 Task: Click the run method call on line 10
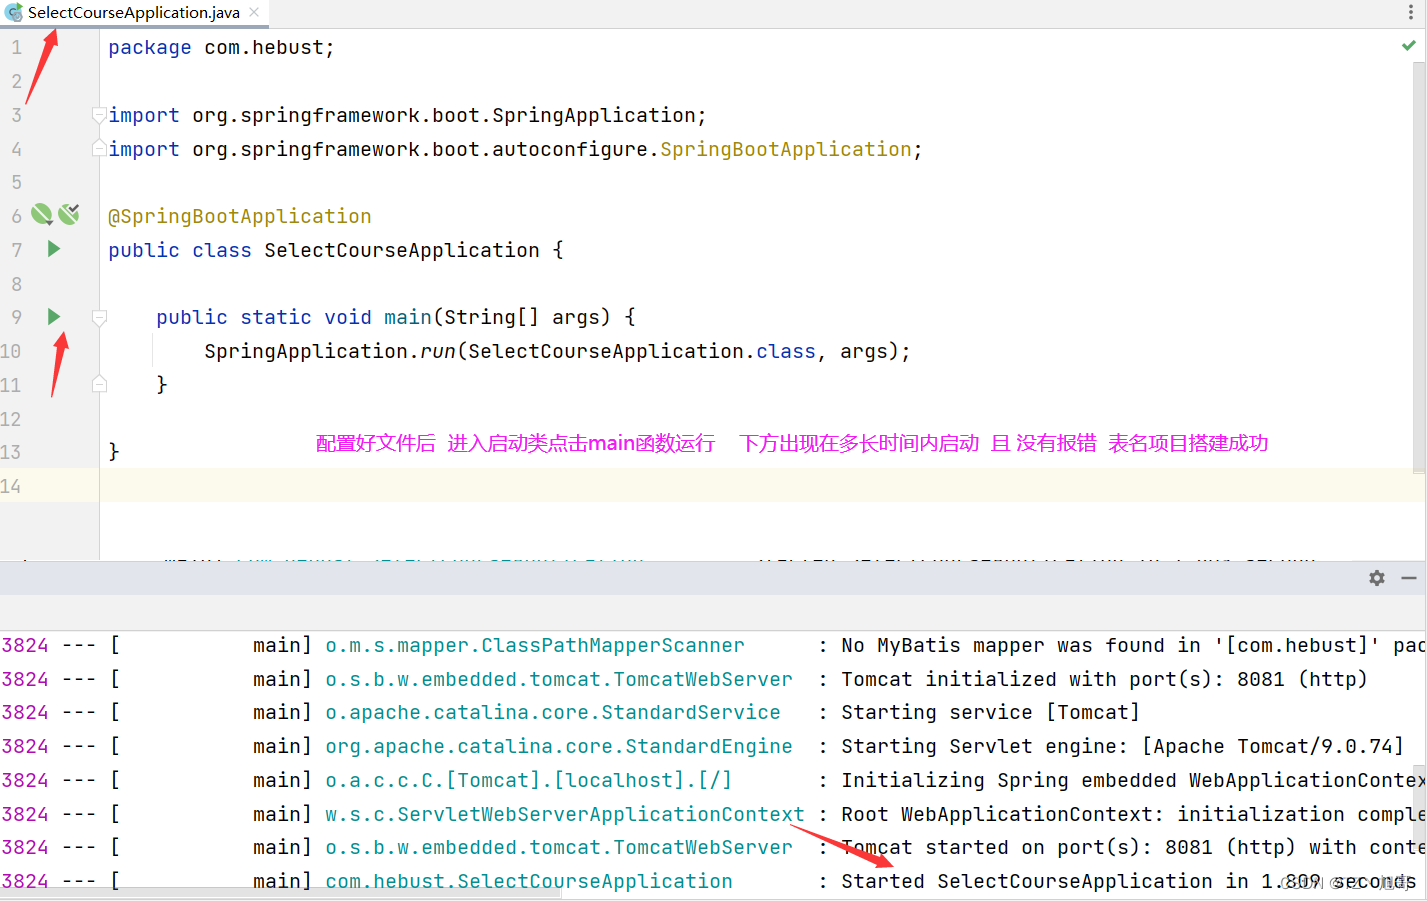[438, 351]
